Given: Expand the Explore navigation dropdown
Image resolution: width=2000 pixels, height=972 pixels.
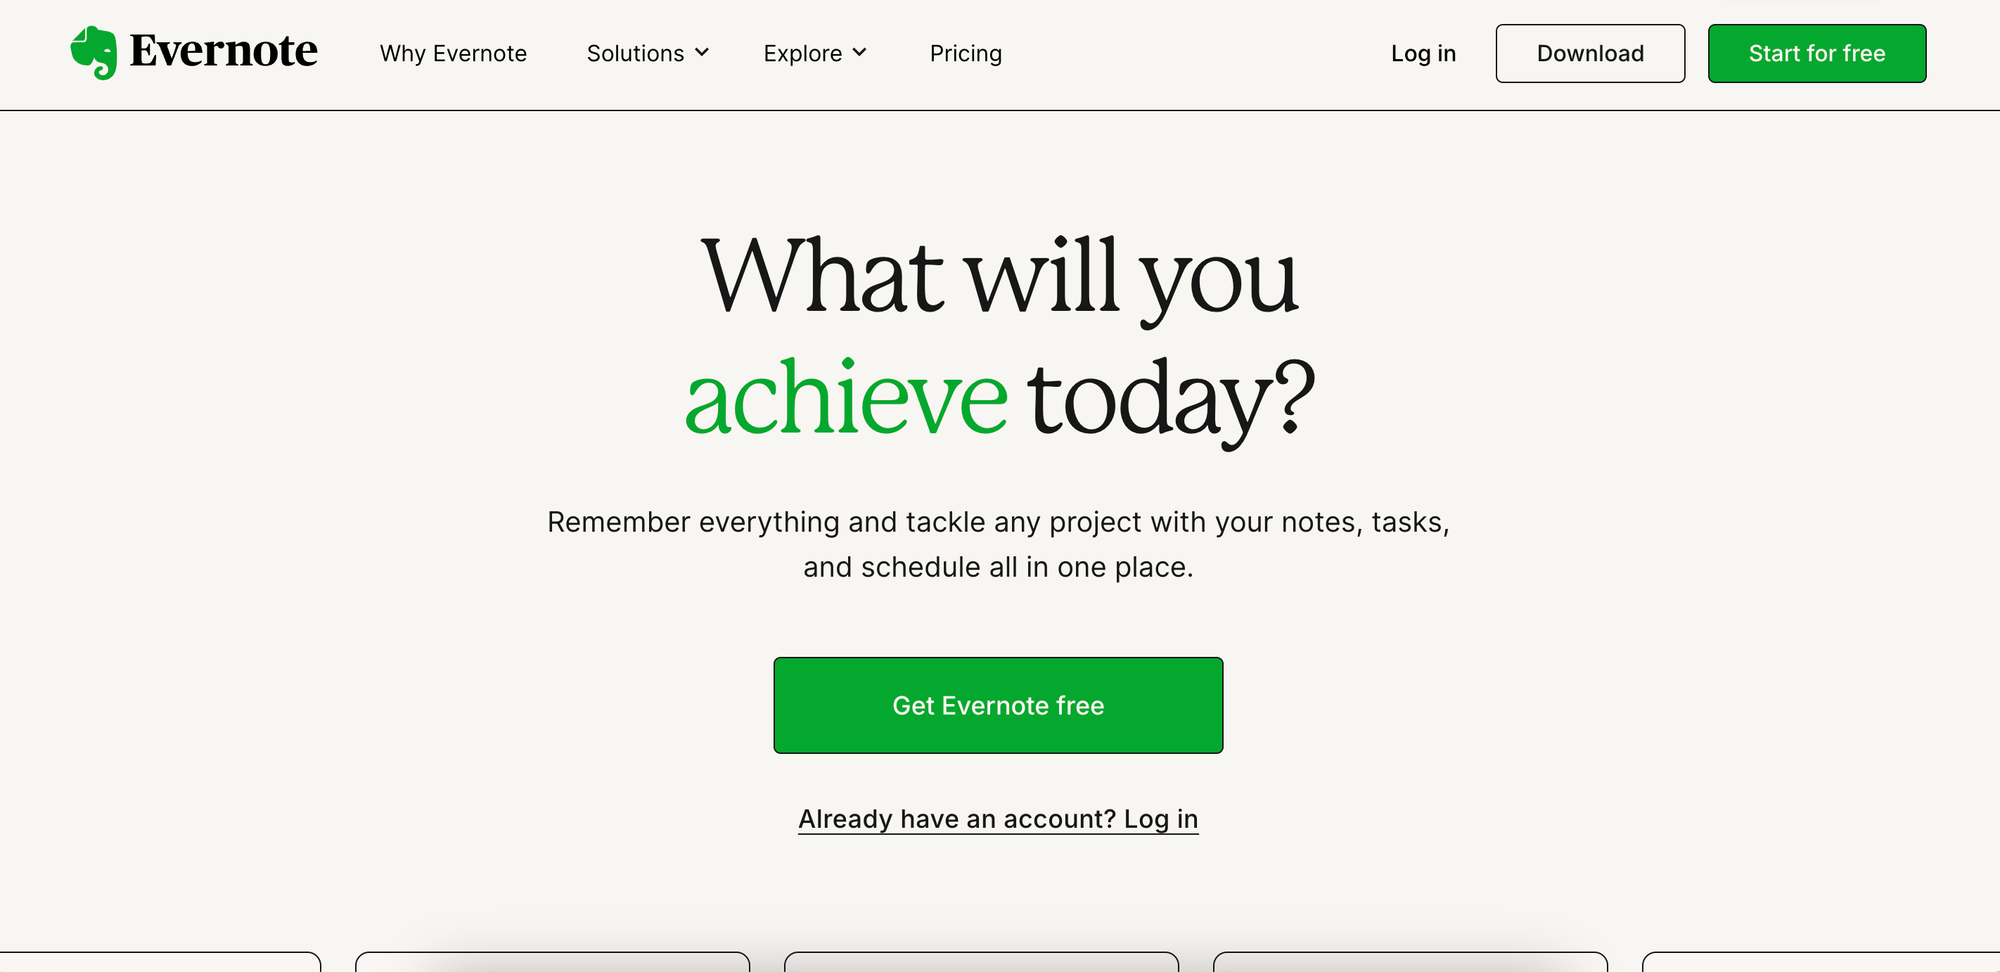Looking at the screenshot, I should 804,53.
